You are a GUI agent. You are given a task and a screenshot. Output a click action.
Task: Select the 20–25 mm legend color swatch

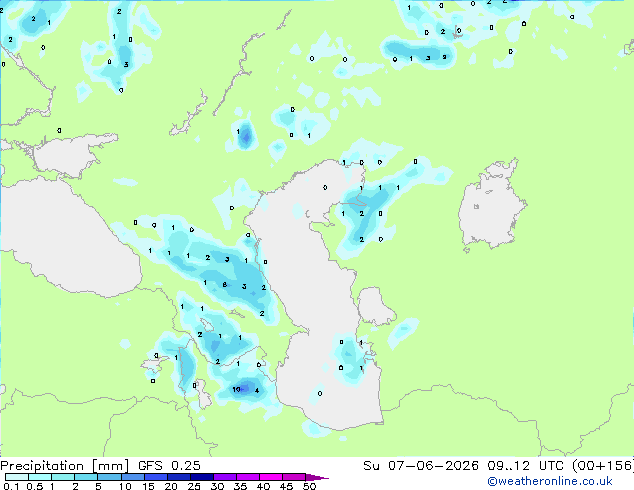click(179, 477)
